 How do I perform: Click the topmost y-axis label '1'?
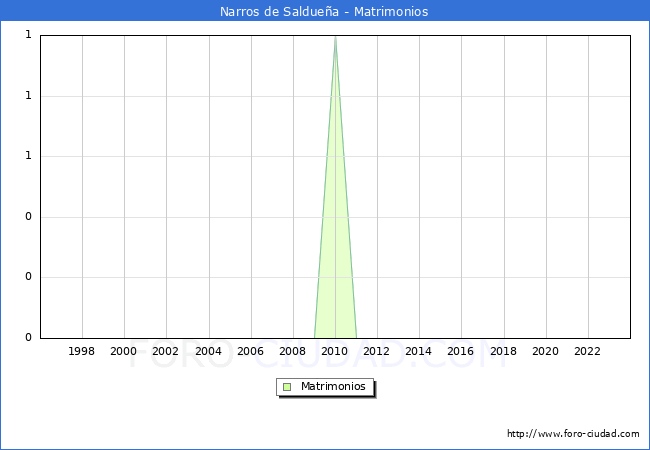click(x=29, y=35)
